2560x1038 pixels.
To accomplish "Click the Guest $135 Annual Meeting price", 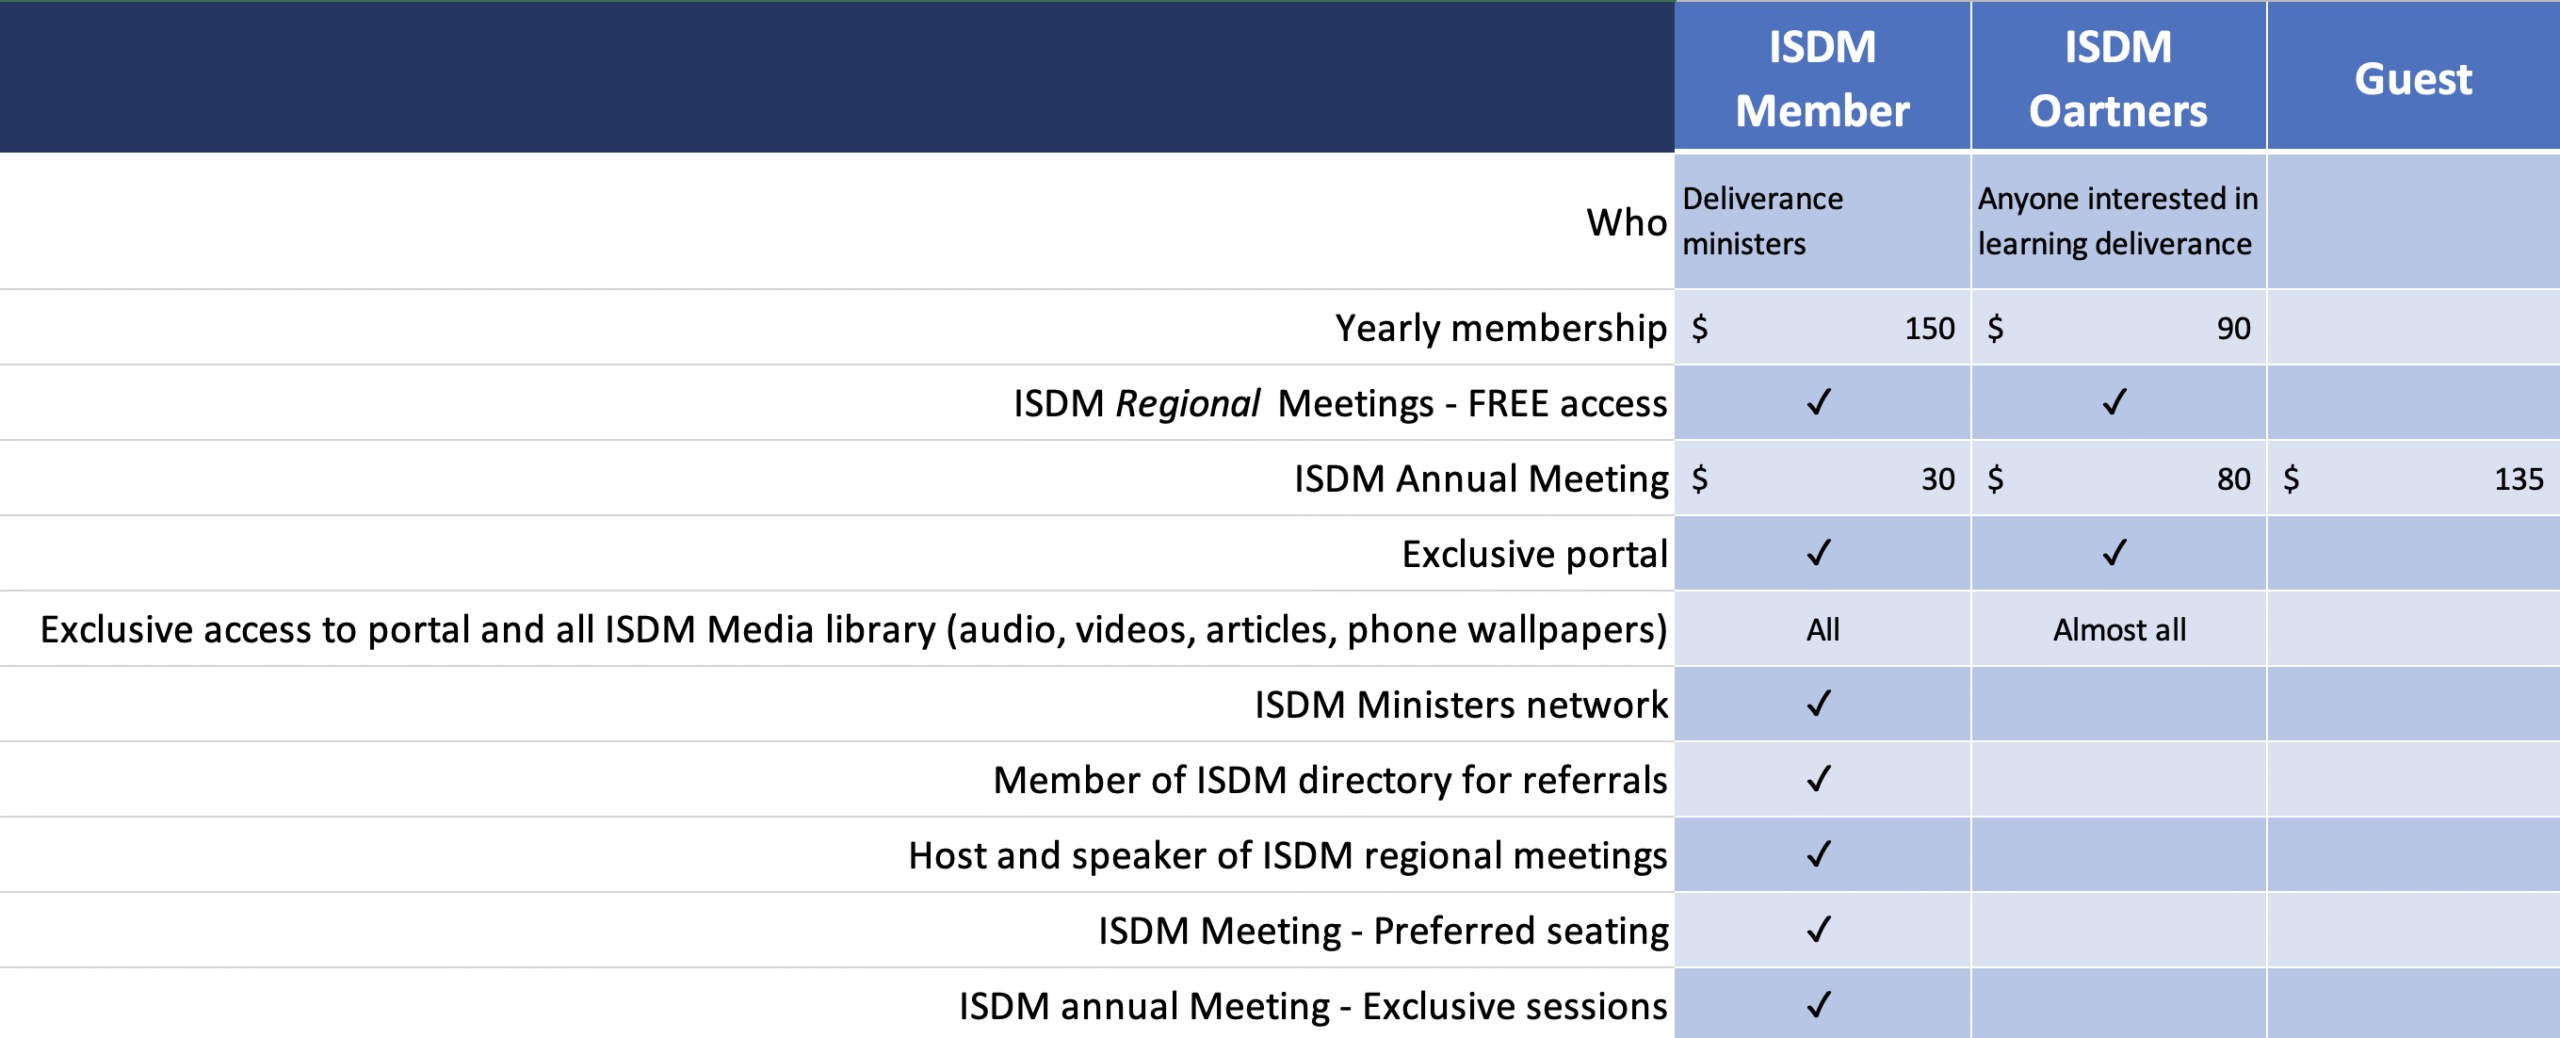I will click(2412, 479).
